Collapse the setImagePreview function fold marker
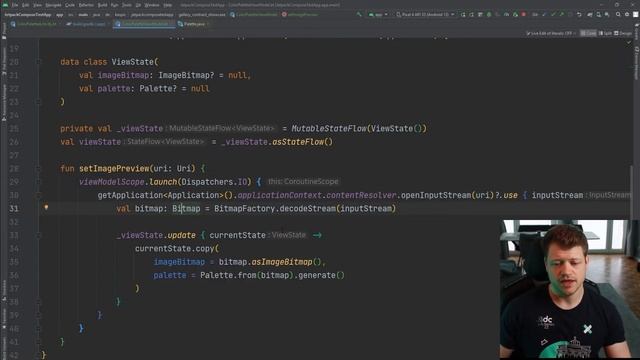Image resolution: width=640 pixels, height=360 pixels. coord(38,169)
